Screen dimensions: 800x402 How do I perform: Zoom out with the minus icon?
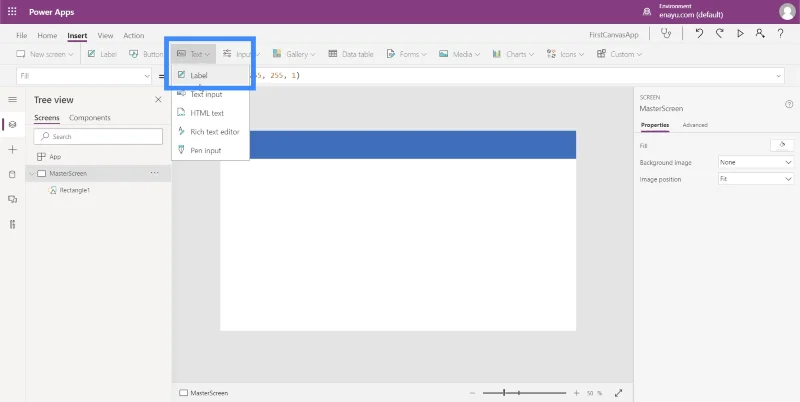pos(472,393)
